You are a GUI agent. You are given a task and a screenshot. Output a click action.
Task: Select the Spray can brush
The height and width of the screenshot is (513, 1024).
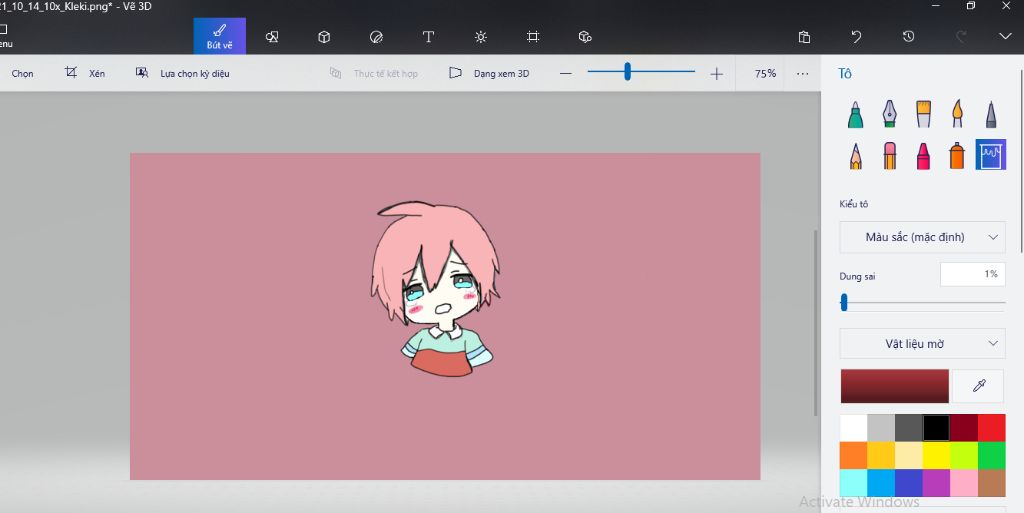tap(957, 155)
